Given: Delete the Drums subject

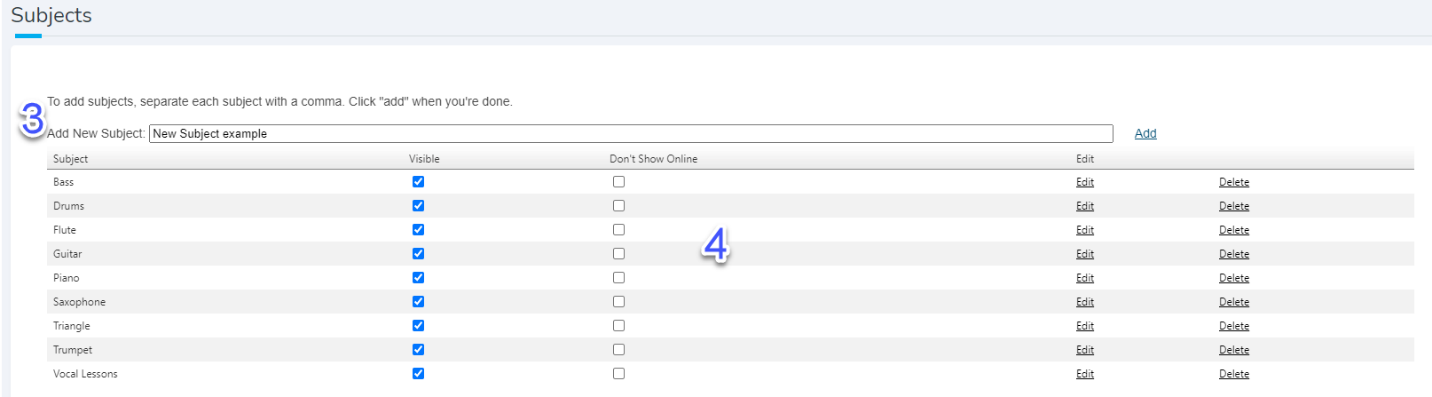Looking at the screenshot, I should (1234, 206).
